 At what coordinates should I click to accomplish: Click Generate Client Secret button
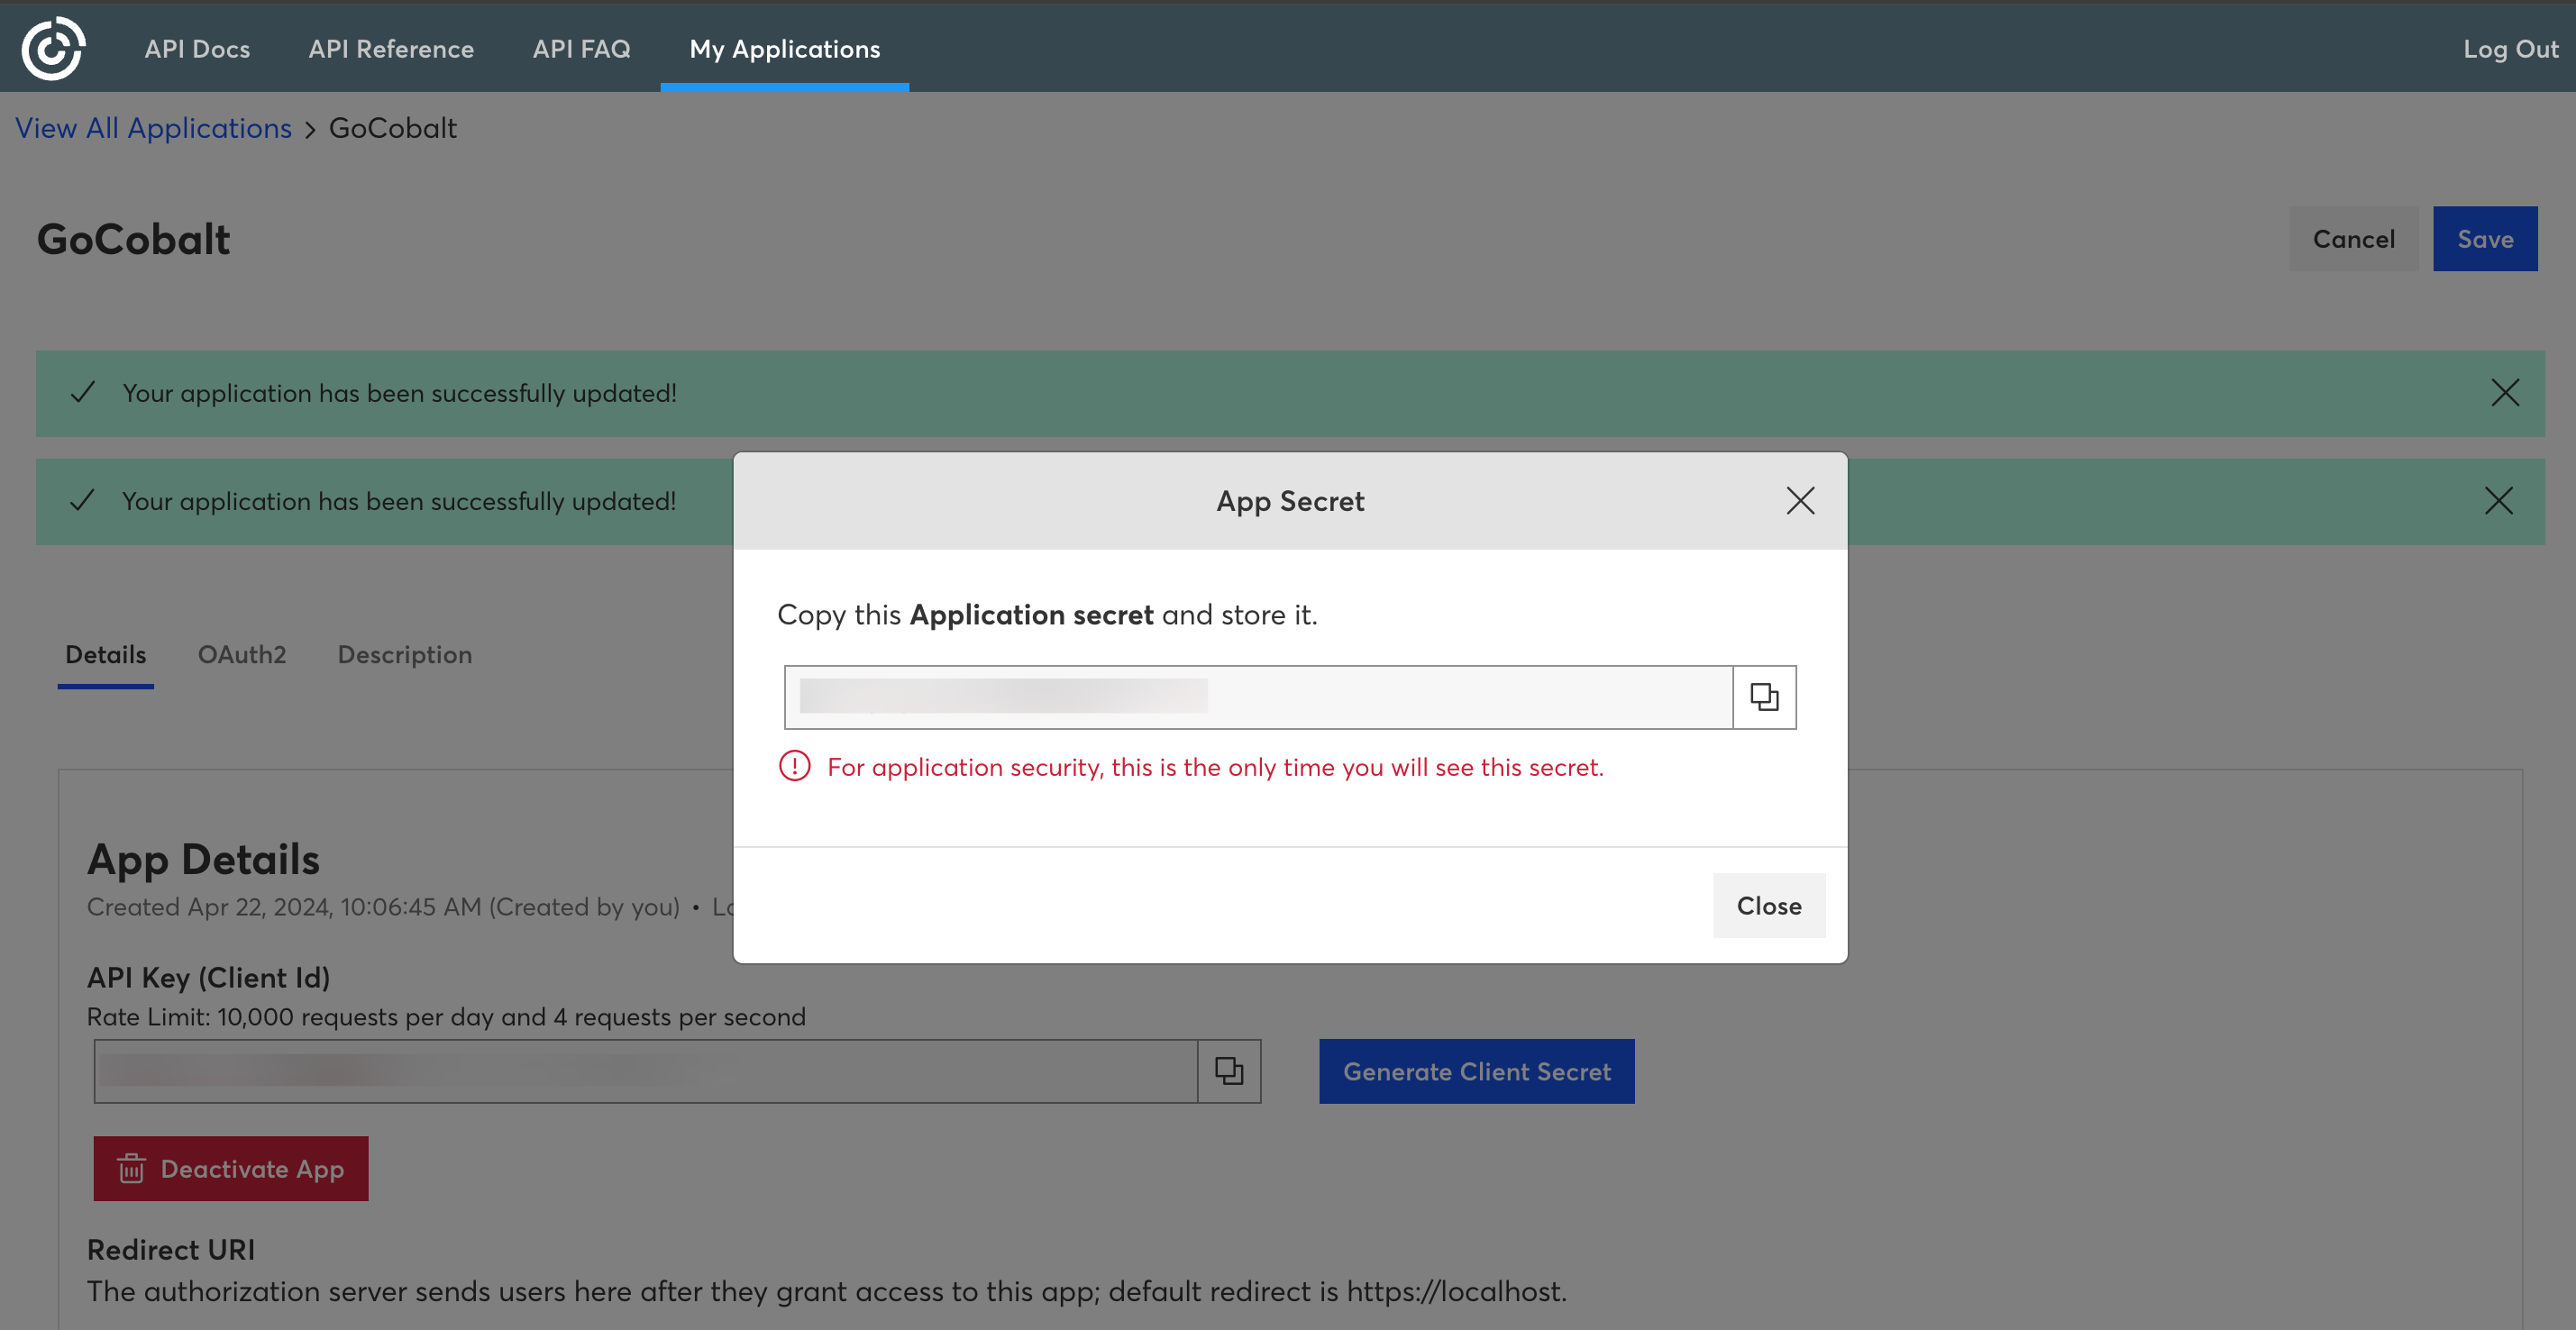[x=1476, y=1071]
